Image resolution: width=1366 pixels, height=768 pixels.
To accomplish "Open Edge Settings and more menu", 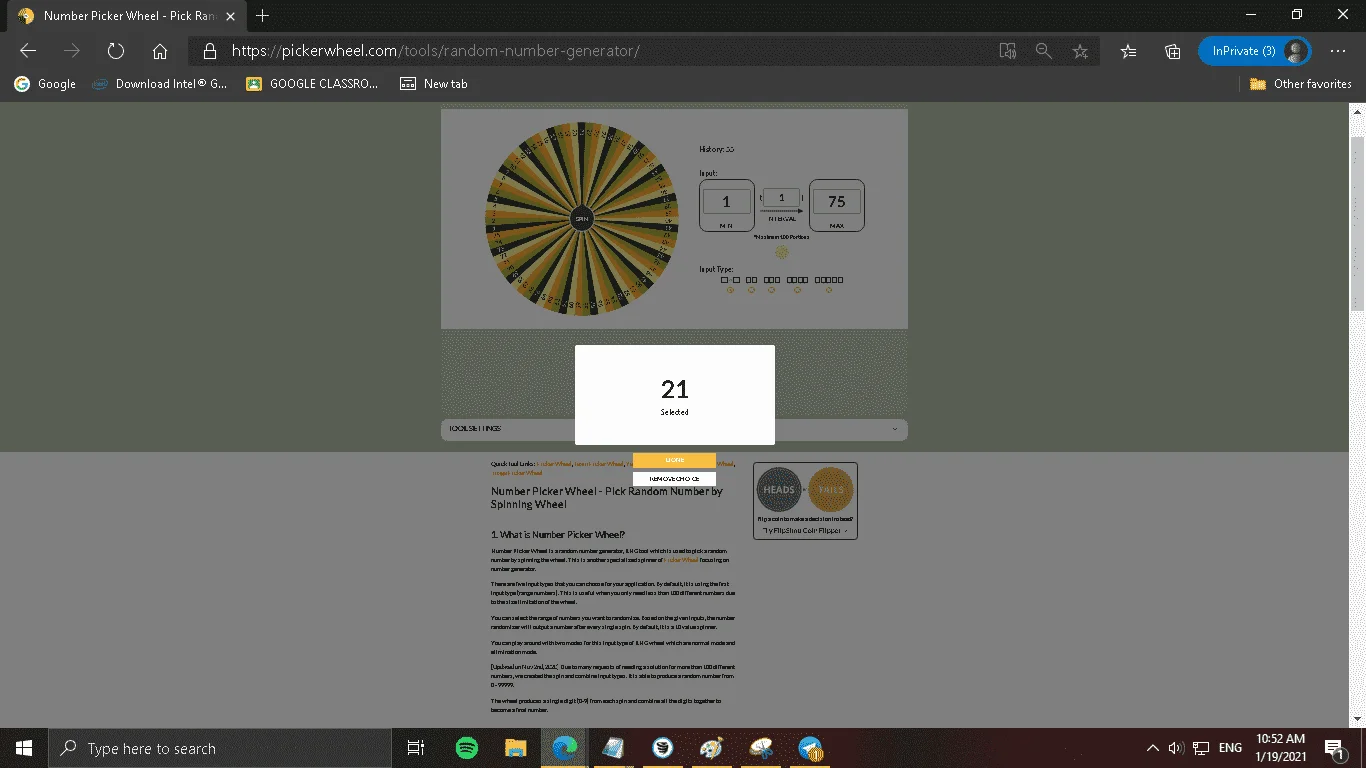I will click(x=1338, y=51).
